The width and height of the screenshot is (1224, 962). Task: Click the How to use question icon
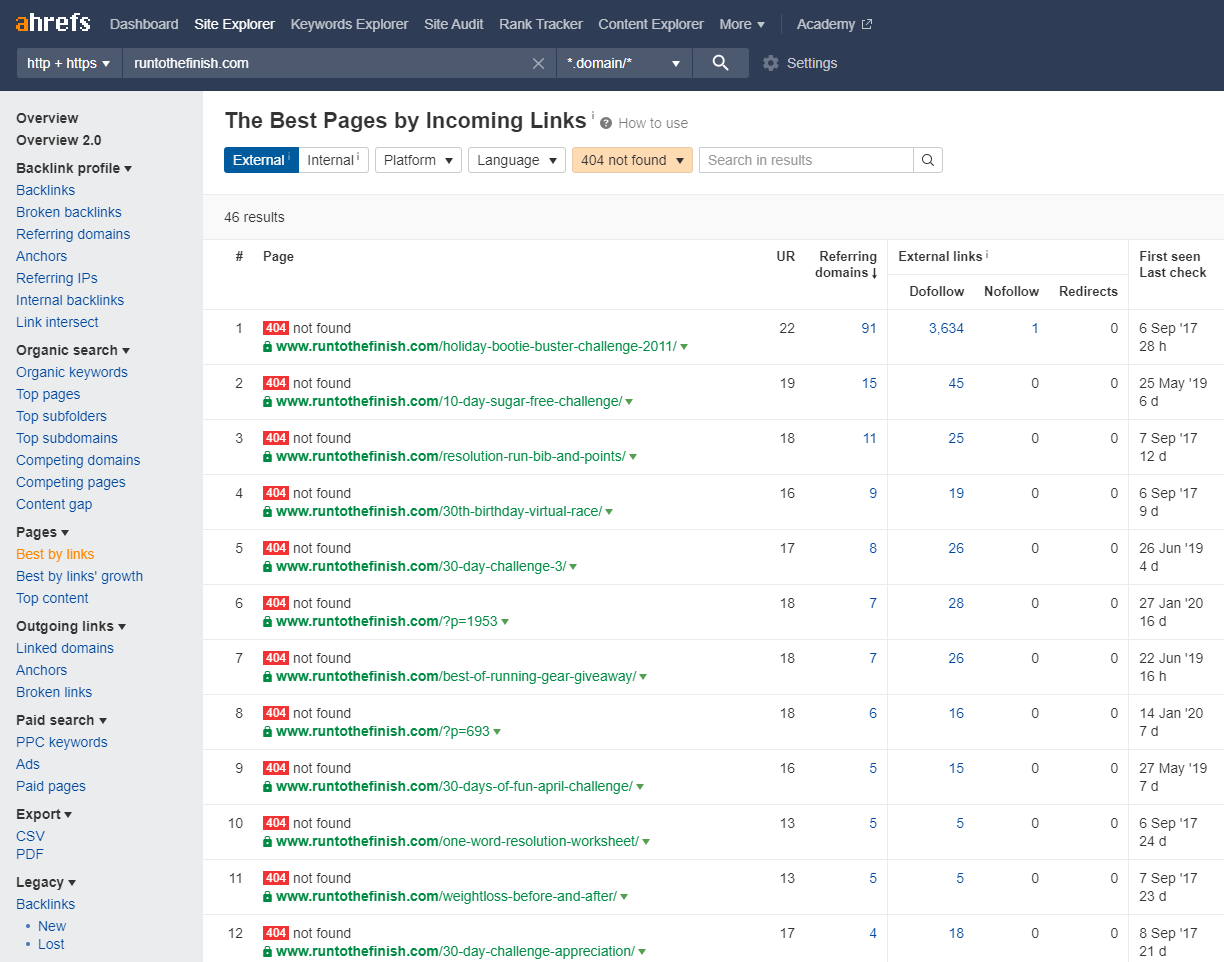pos(606,123)
